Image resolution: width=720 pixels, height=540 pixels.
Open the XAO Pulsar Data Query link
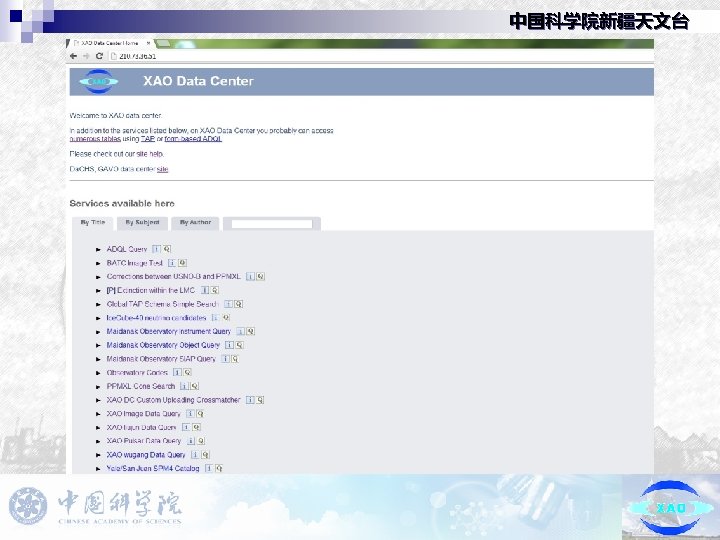(x=144, y=441)
